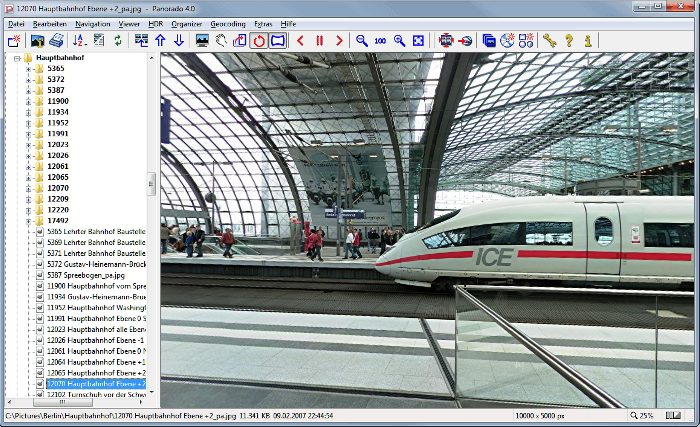
Task: Open the Organizer menu
Action: click(187, 24)
